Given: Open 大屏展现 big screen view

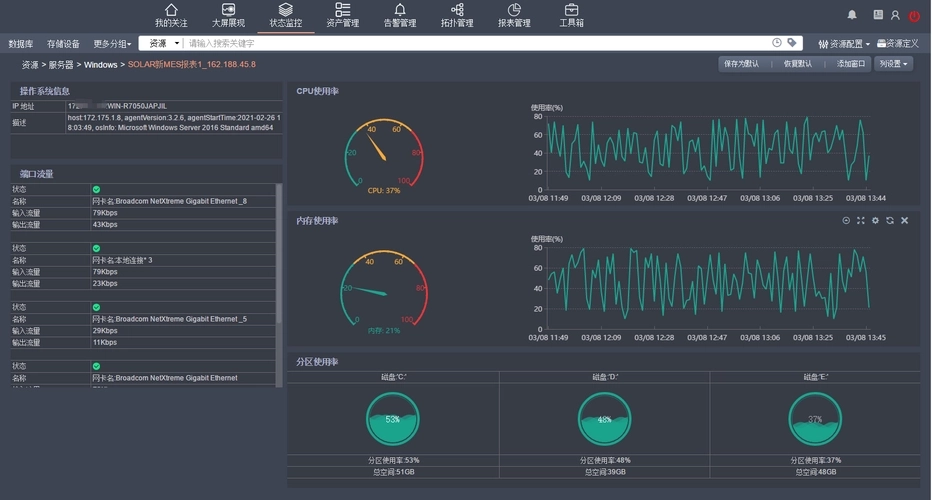Looking at the screenshot, I should pos(228,15).
